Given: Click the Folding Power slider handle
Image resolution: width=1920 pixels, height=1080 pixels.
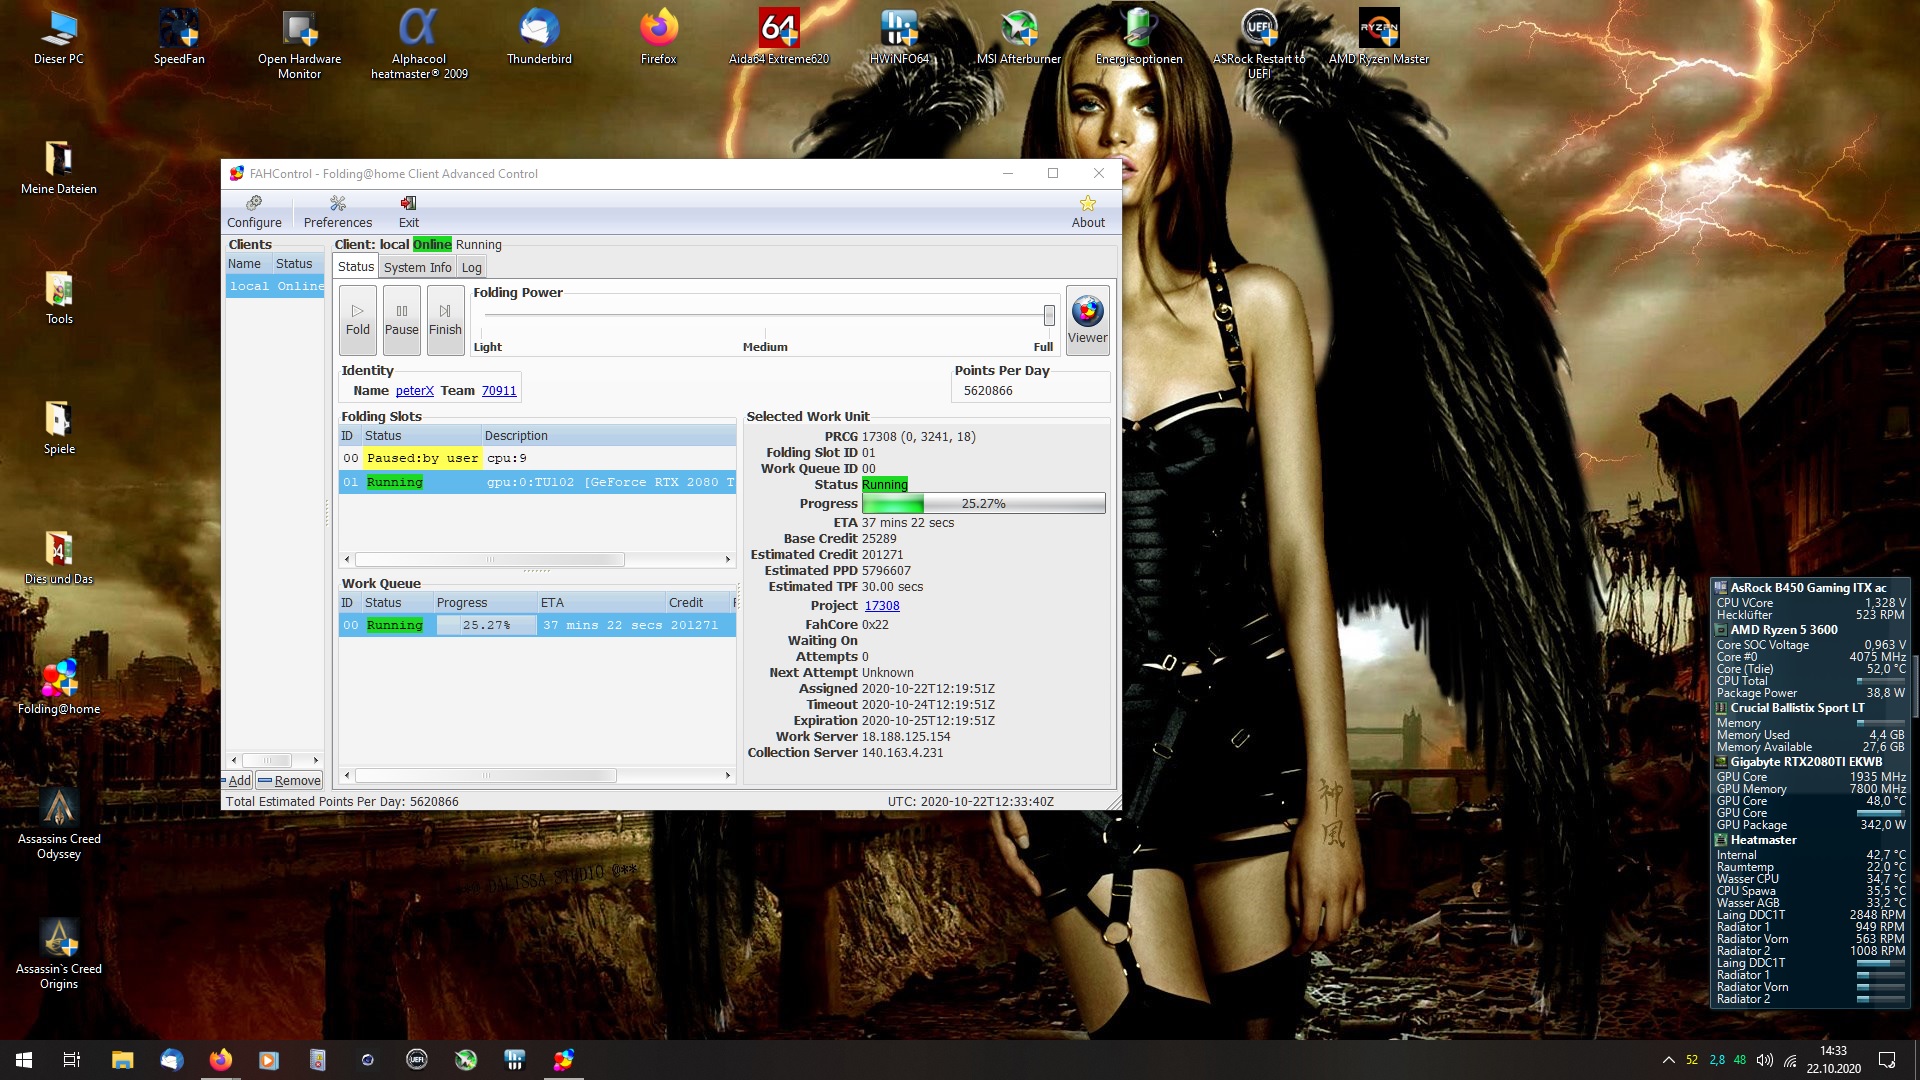Looking at the screenshot, I should click(1048, 315).
